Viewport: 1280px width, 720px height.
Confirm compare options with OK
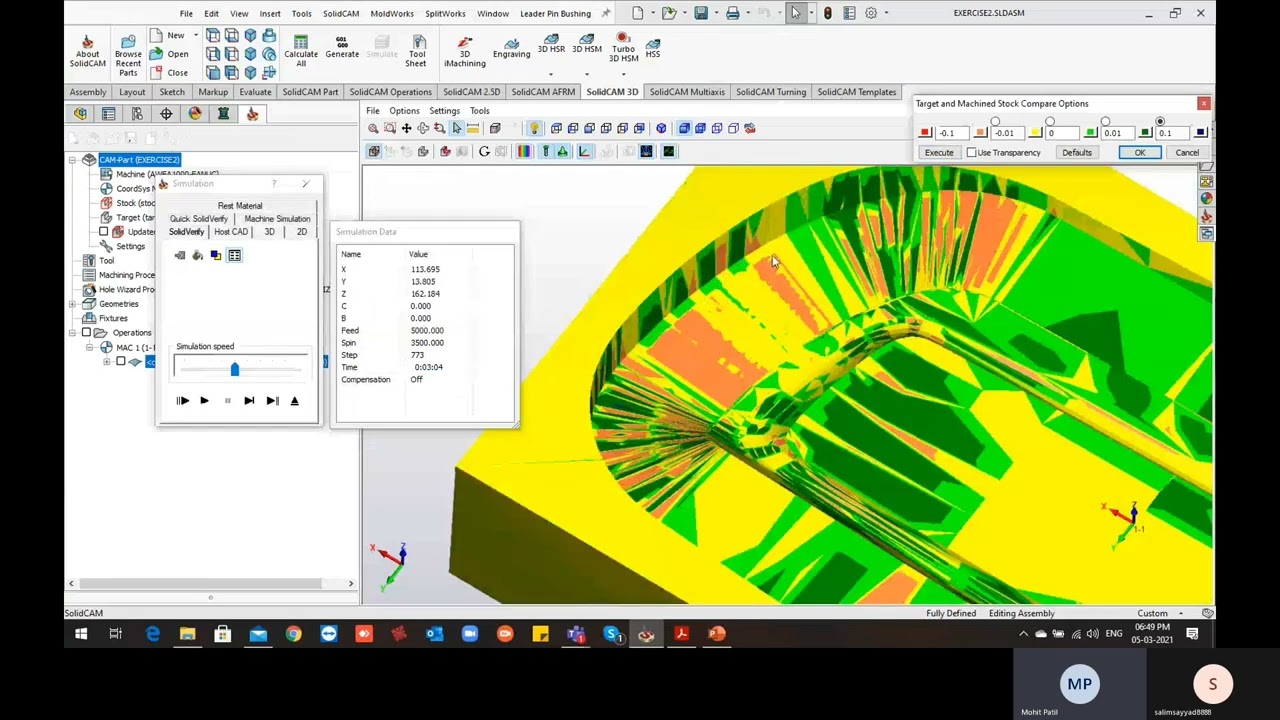[1140, 153]
